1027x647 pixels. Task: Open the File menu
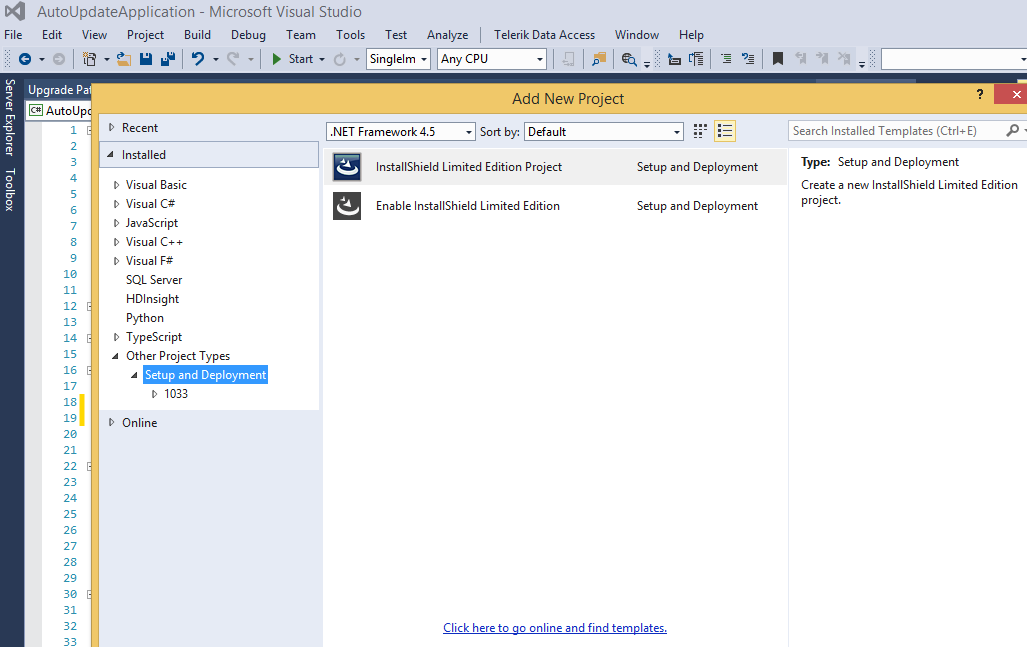pyautogui.click(x=13, y=35)
